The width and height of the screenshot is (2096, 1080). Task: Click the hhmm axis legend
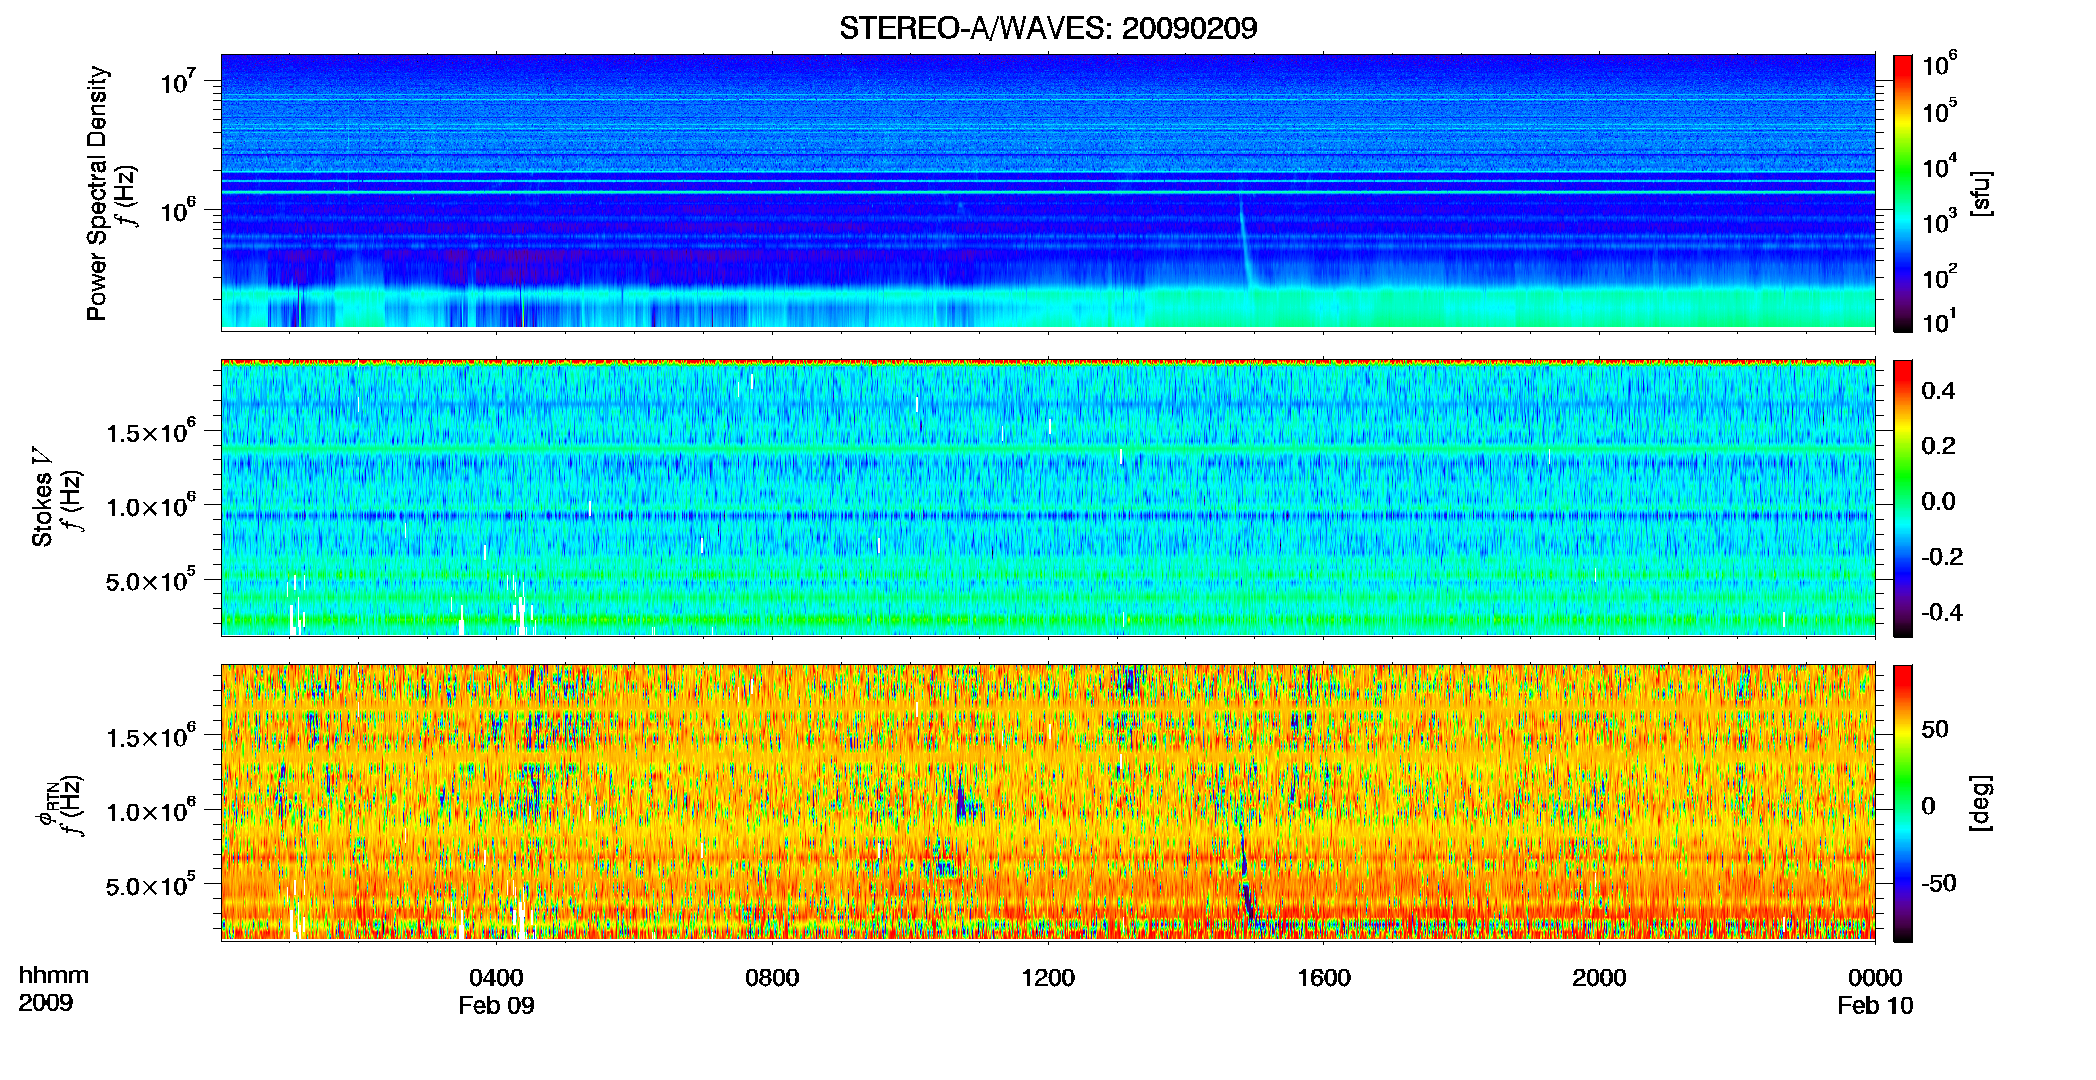[x=54, y=976]
